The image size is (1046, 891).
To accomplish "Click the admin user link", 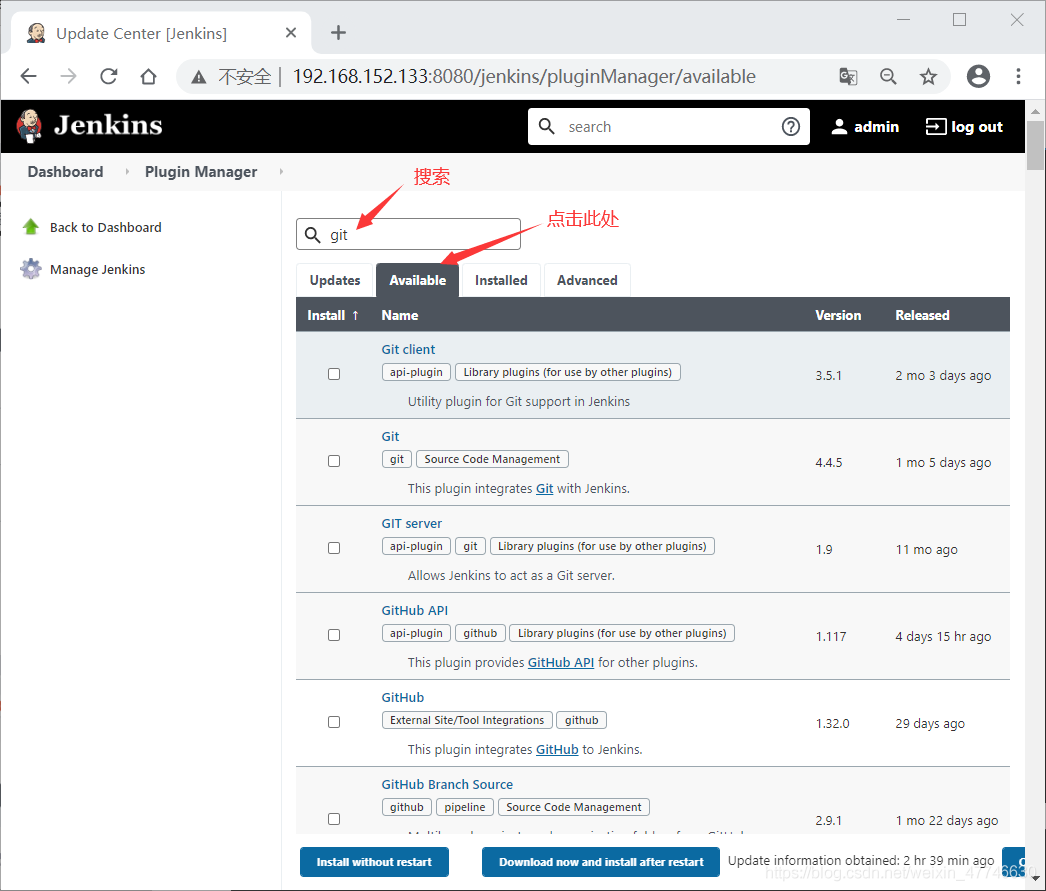I will click(876, 127).
